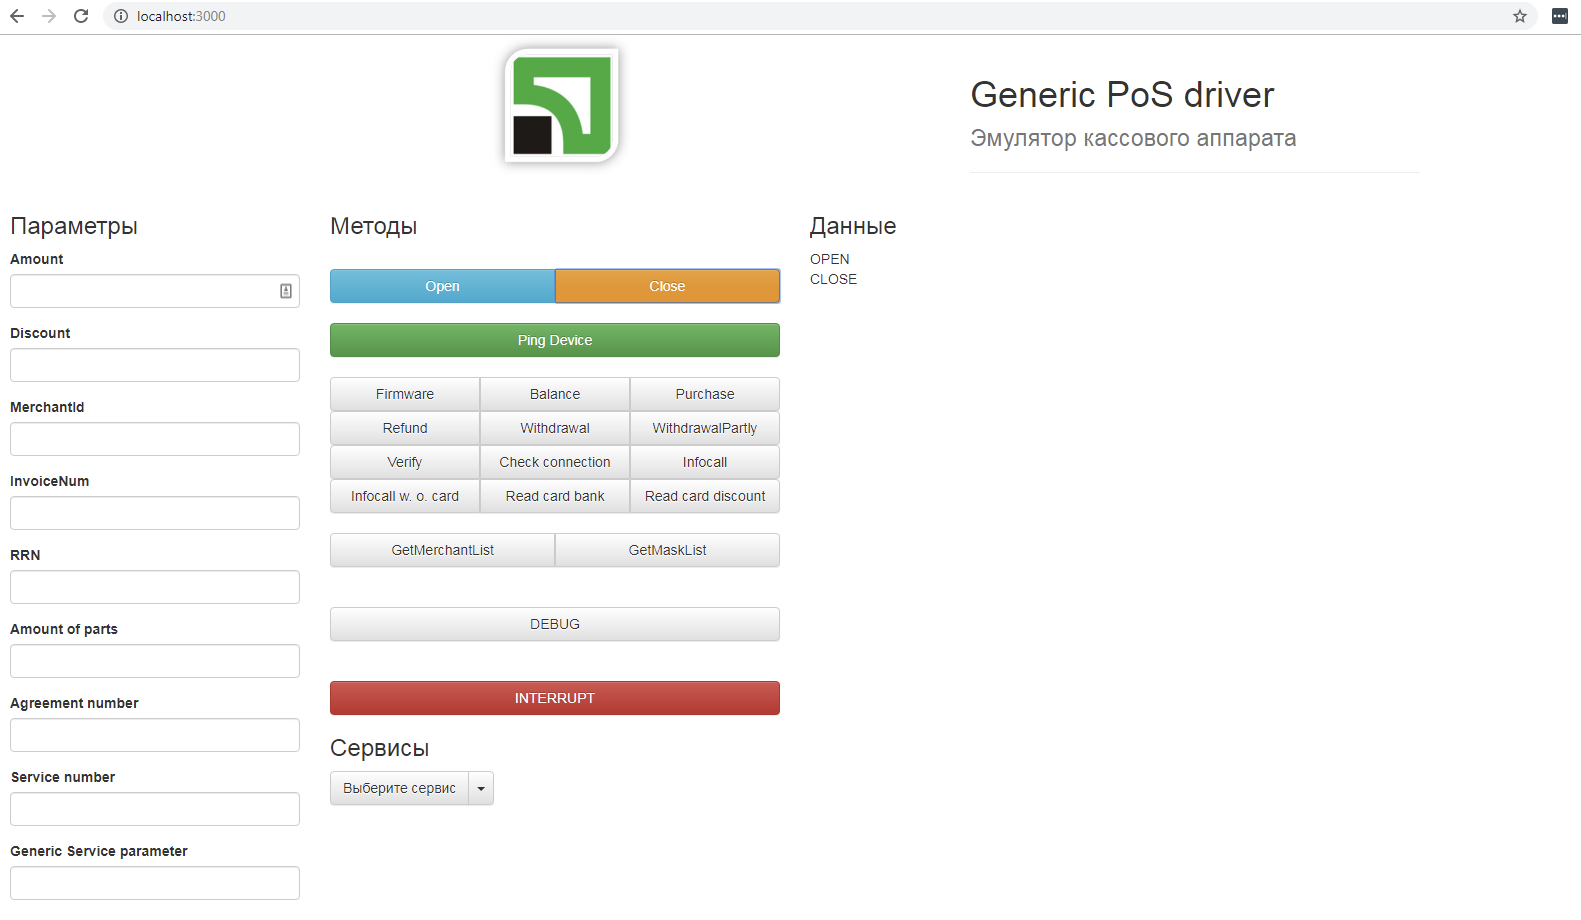
Task: Click the green PrivatBank logo image
Action: coord(561,105)
